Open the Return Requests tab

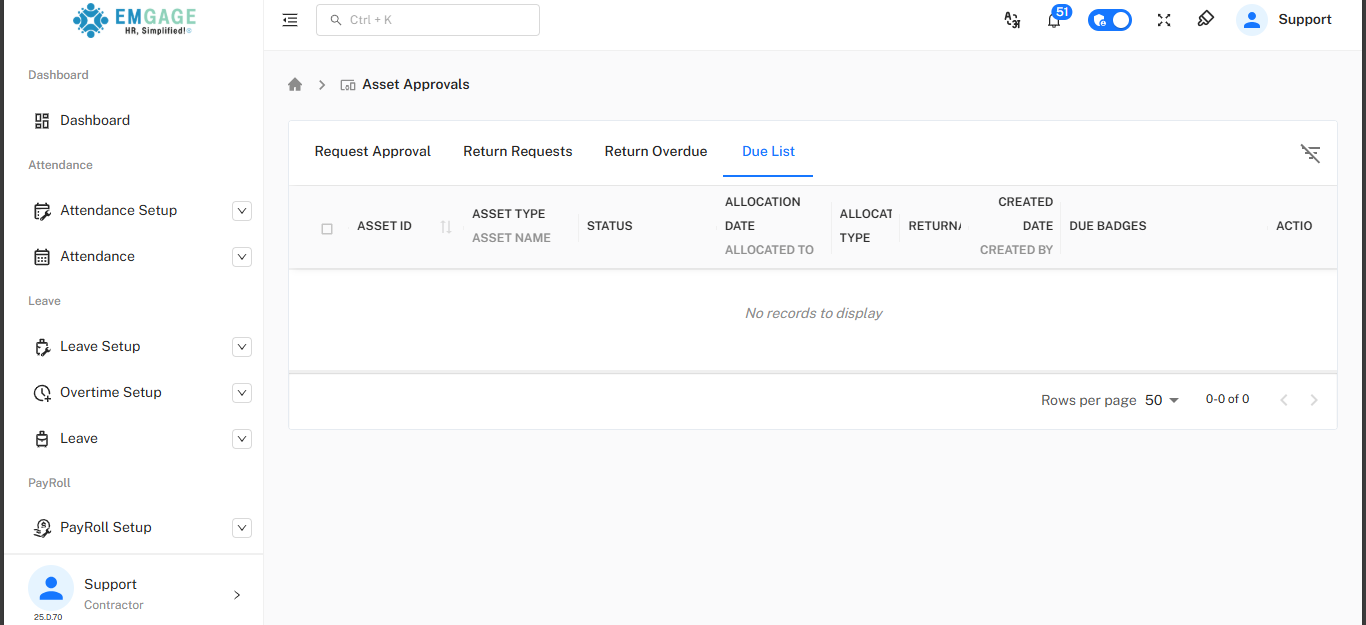point(517,152)
